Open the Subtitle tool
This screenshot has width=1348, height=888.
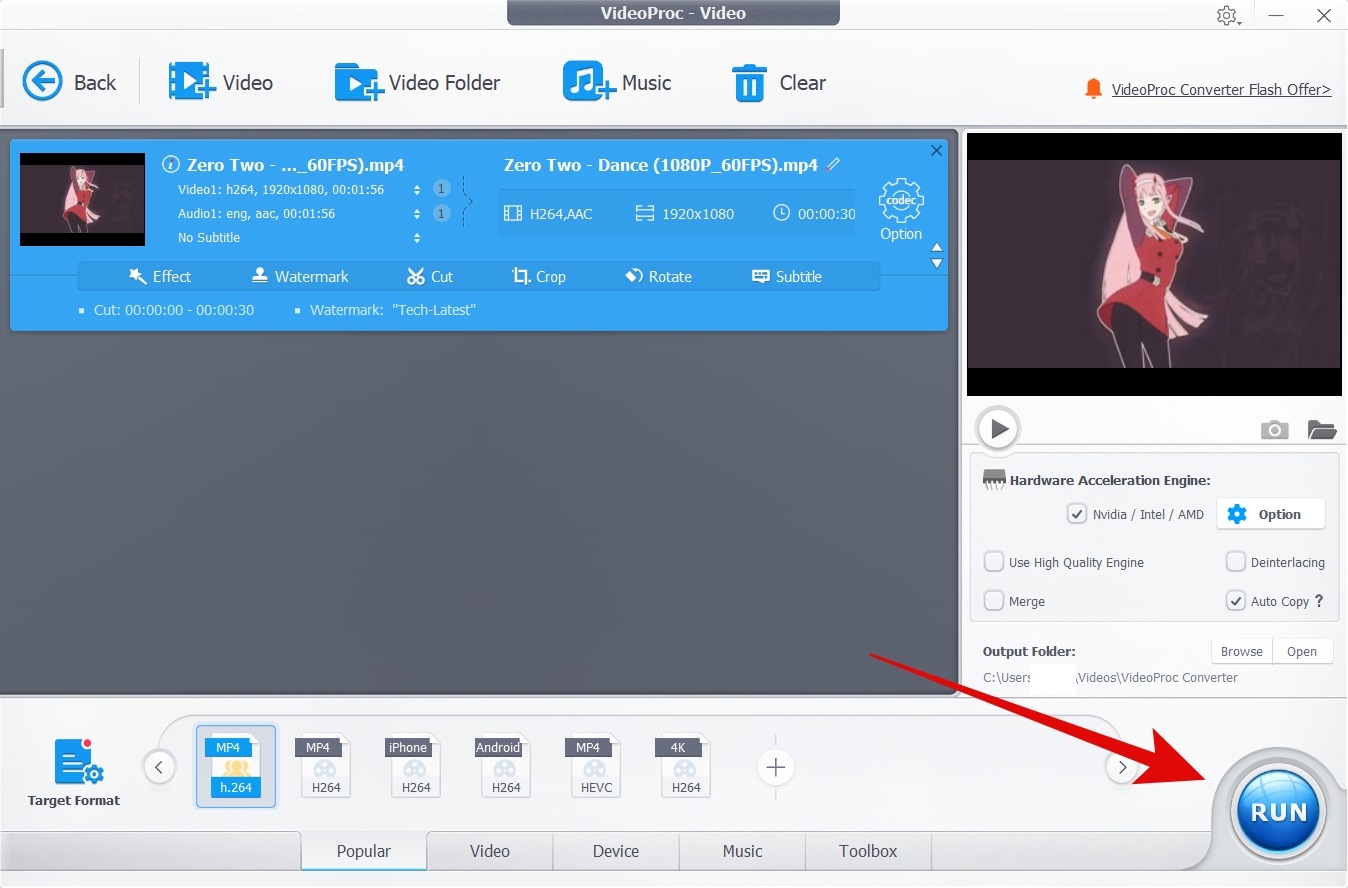[787, 276]
